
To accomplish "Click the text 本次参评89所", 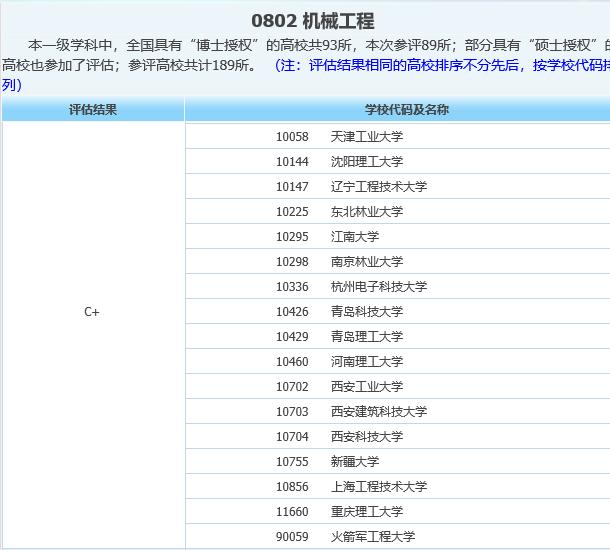I will coord(408,45).
